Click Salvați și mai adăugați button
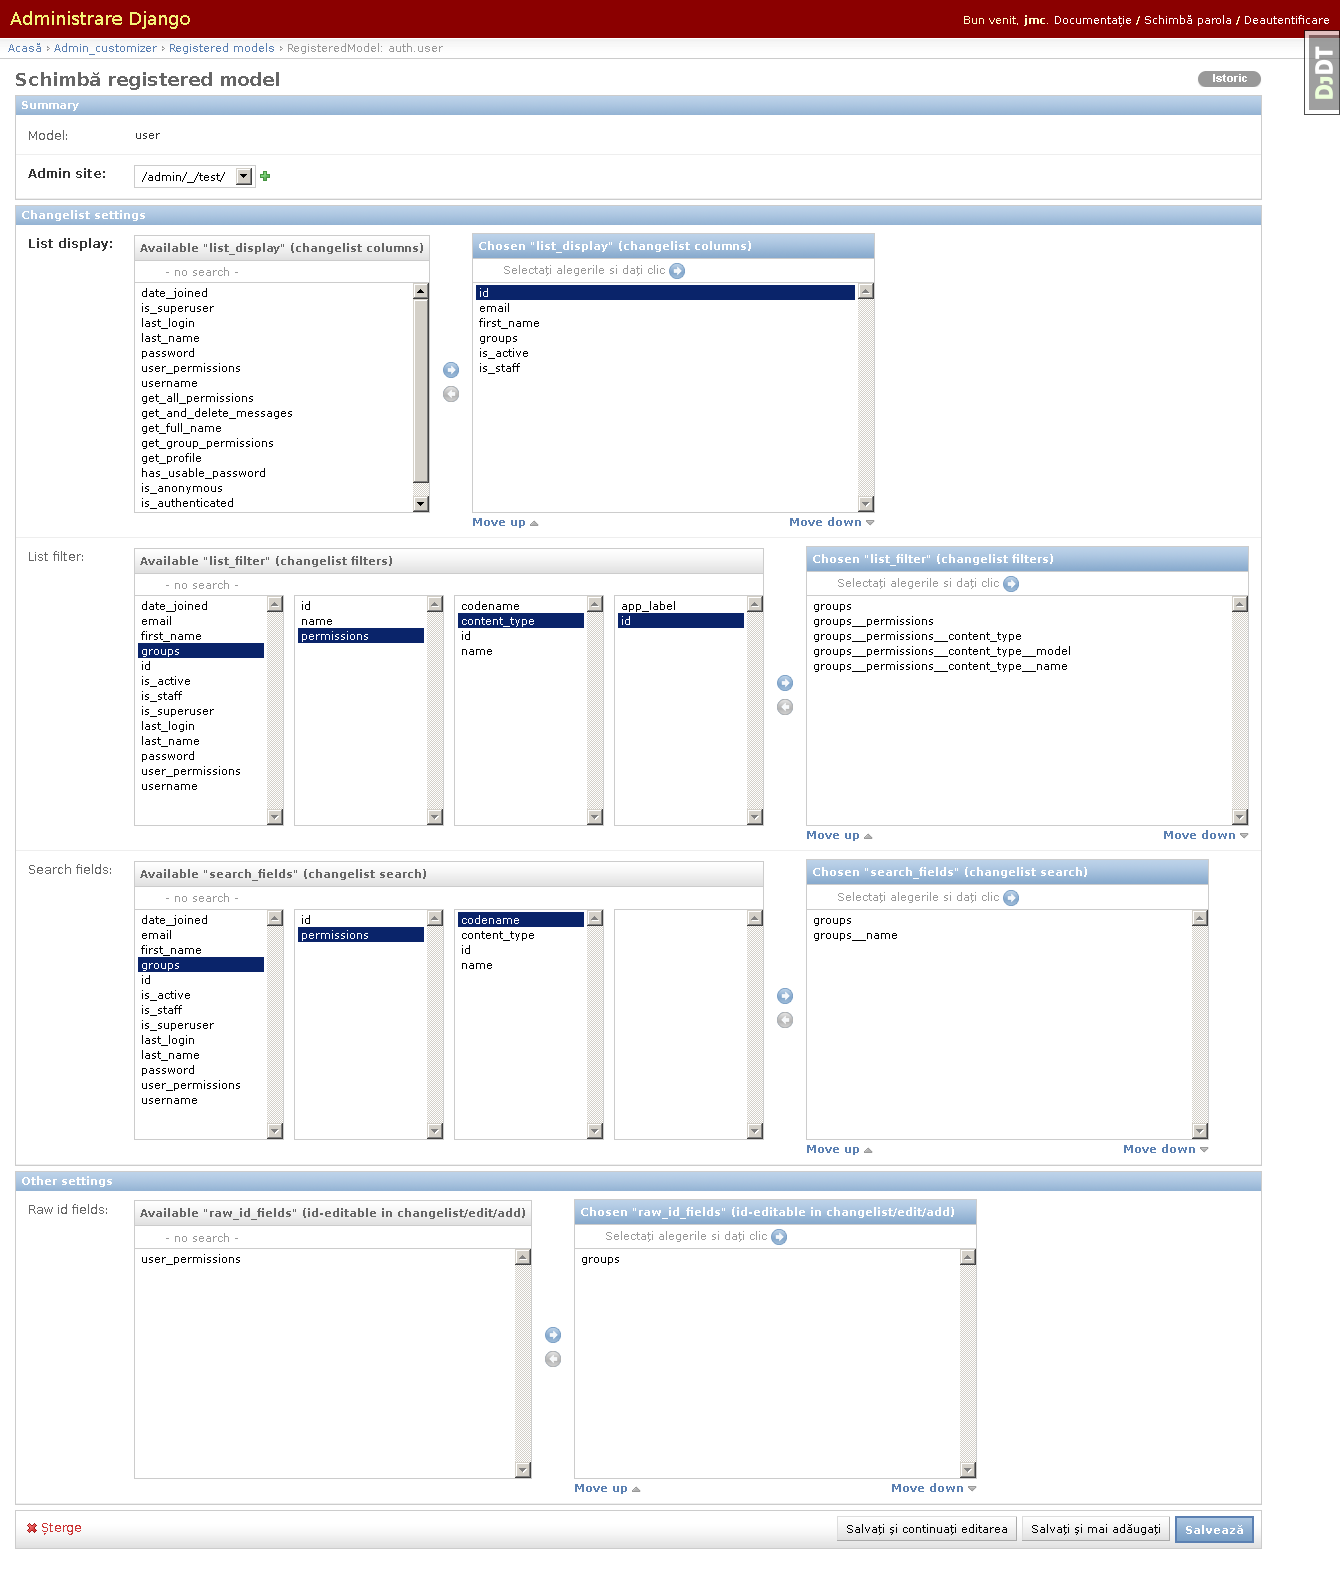 tap(1096, 1529)
